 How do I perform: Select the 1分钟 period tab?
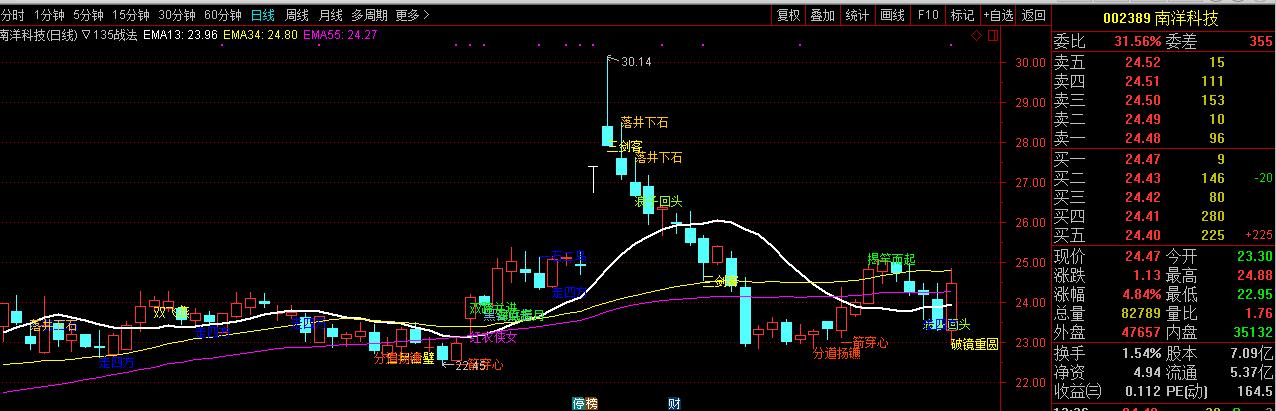[x=49, y=15]
